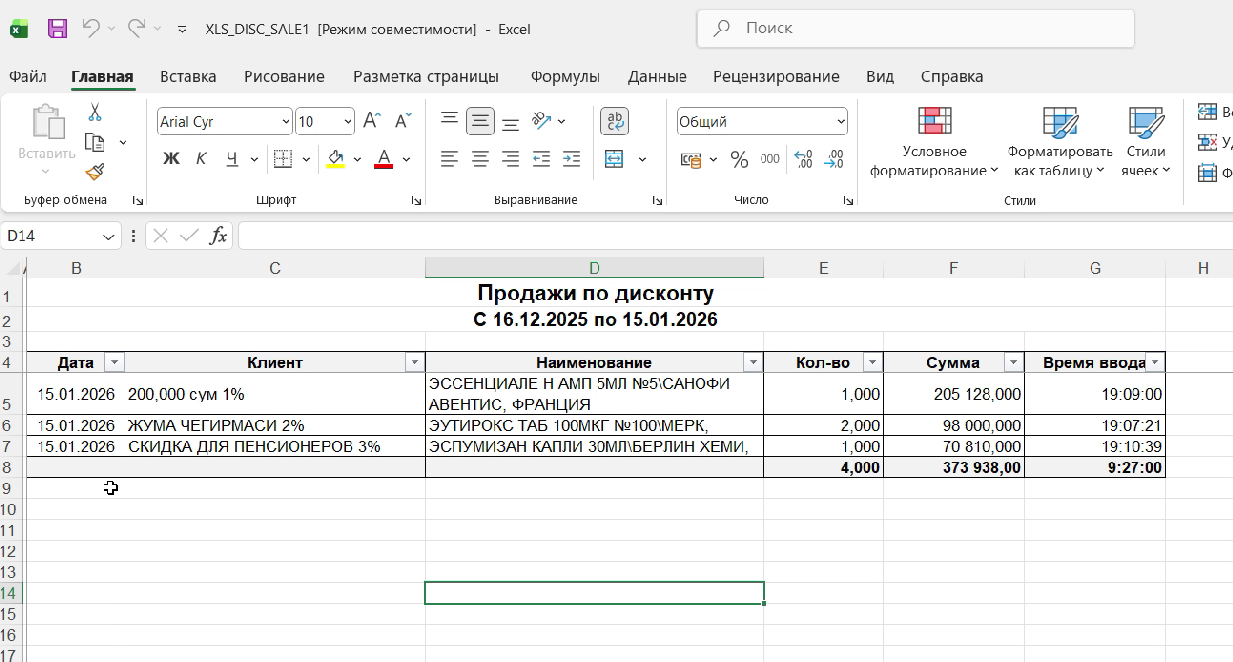Align the text to the middle vertically
Screen dimensions: 1233x662
pyautogui.click(x=481, y=121)
